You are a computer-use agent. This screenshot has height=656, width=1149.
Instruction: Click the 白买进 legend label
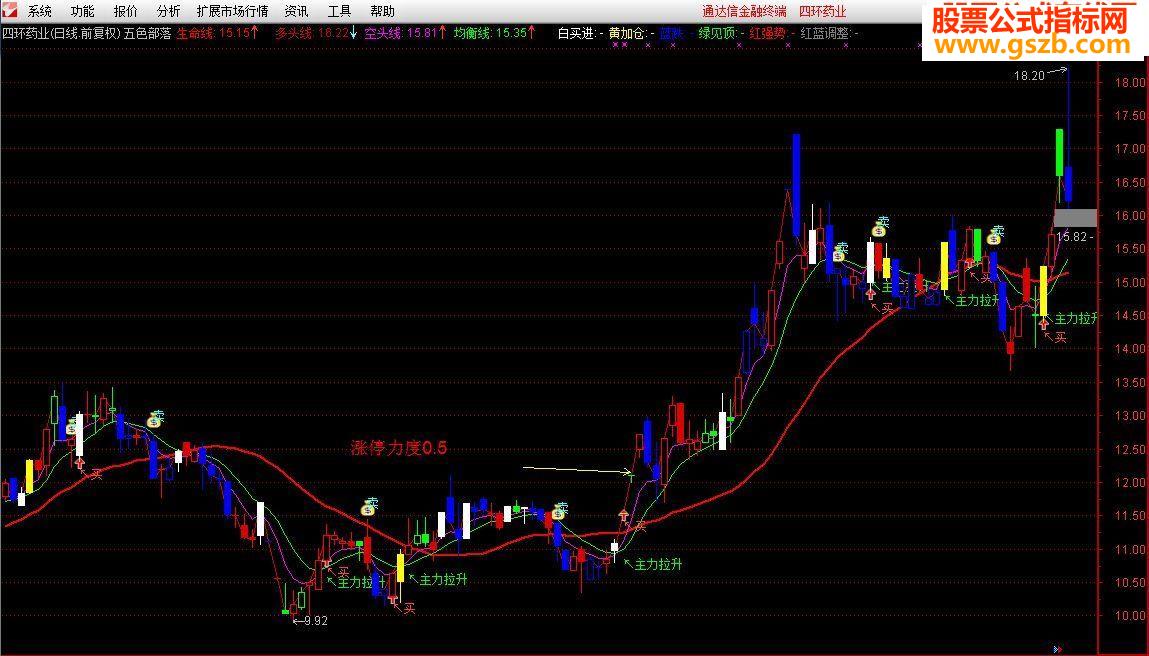pyautogui.click(x=577, y=33)
